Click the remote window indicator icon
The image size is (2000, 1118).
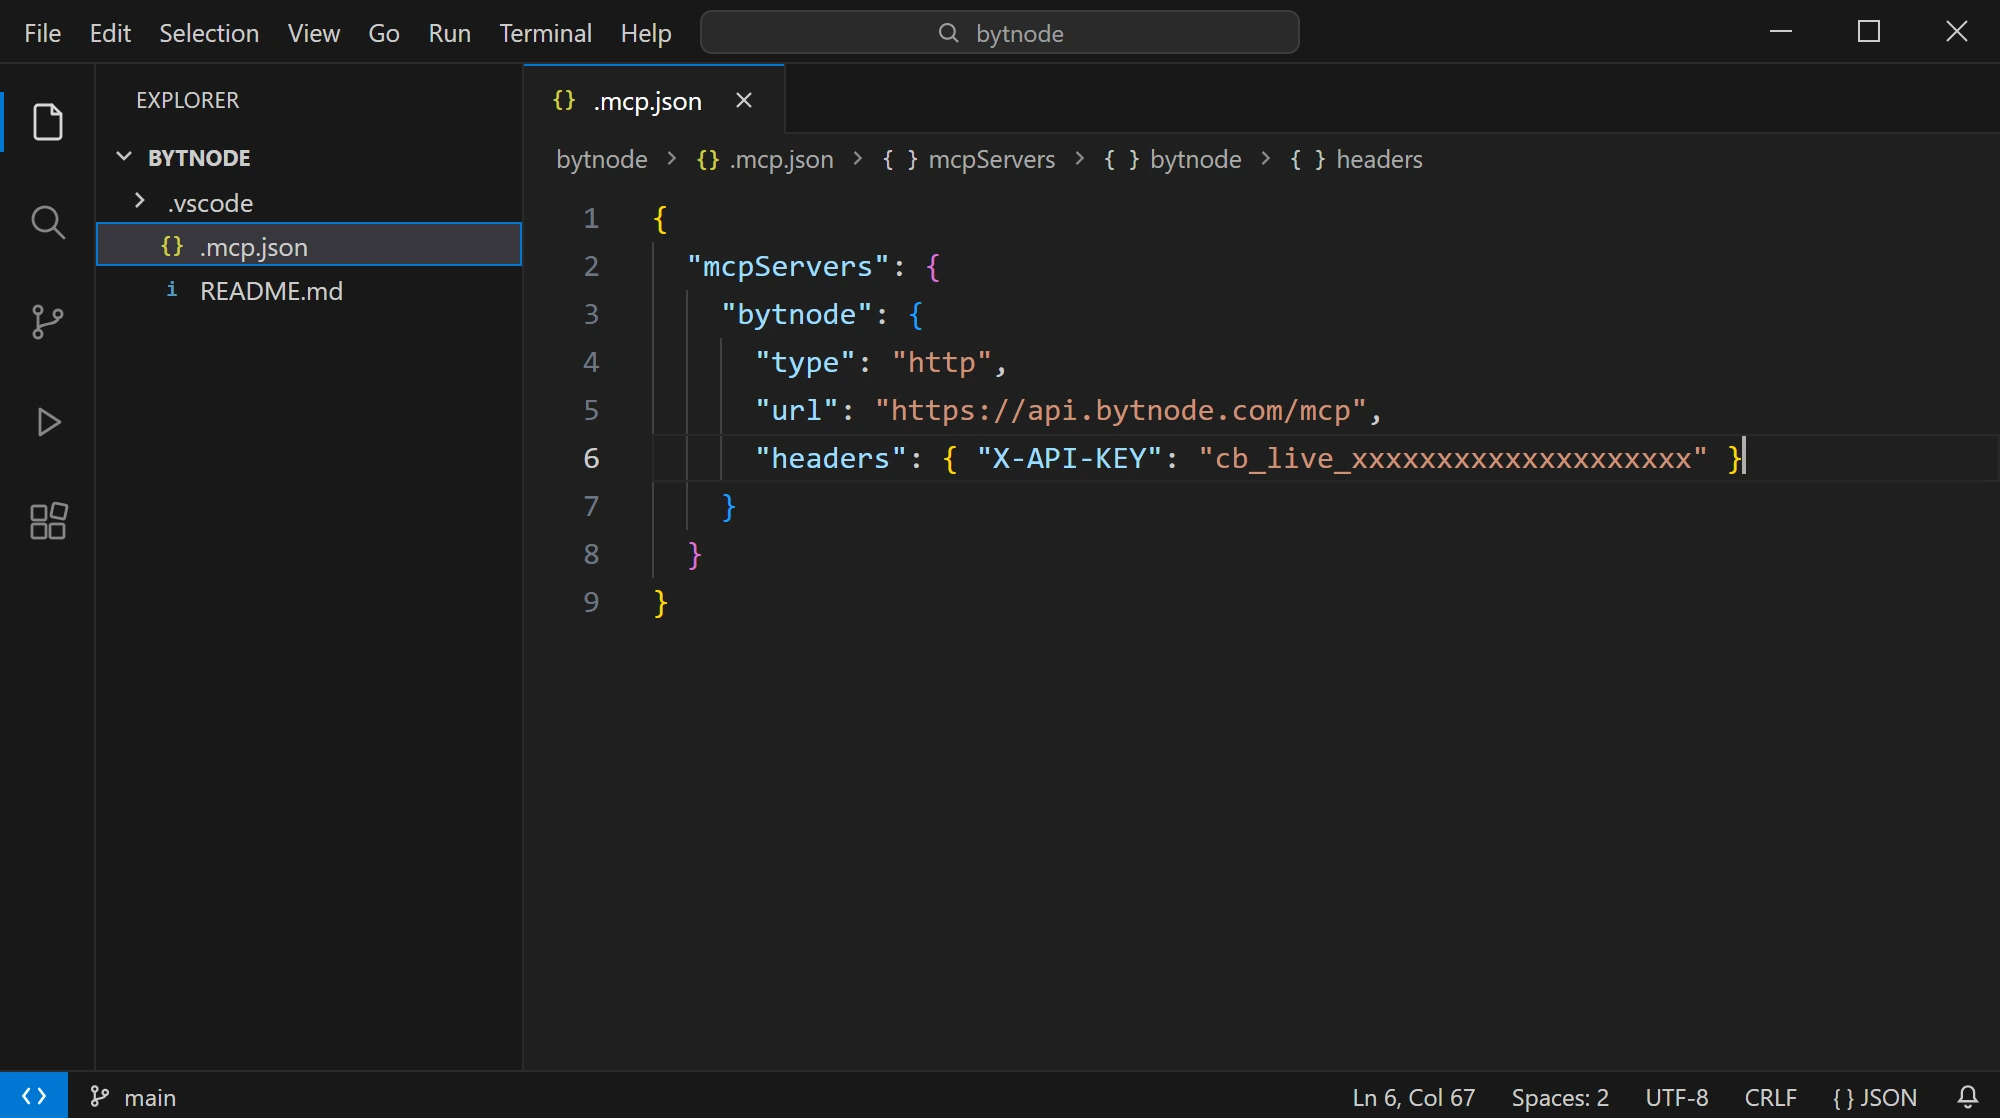point(34,1096)
